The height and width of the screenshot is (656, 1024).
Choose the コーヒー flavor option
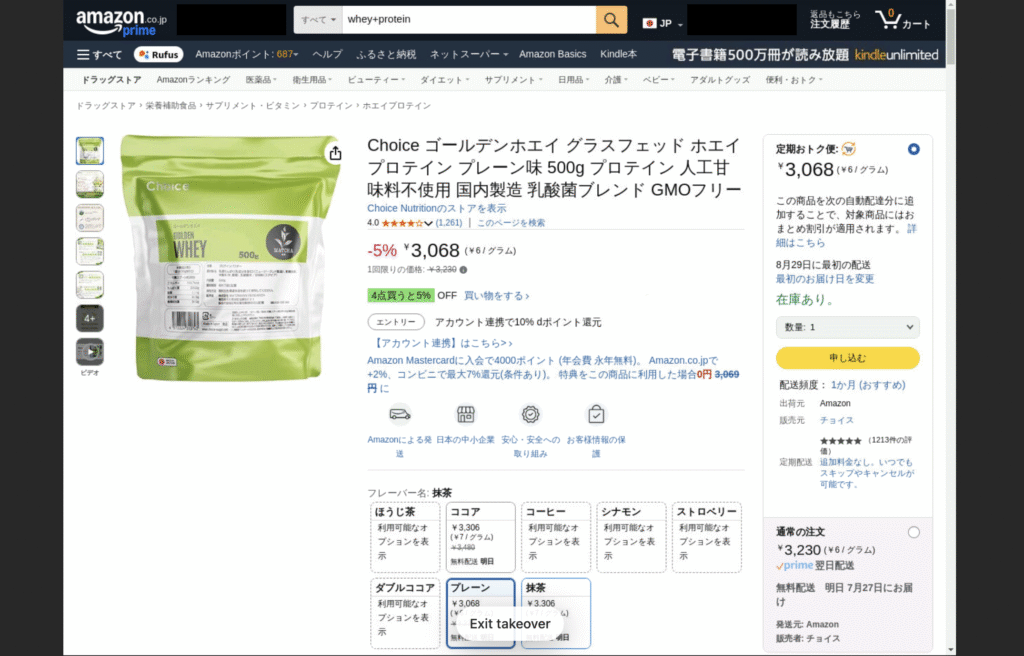556,537
